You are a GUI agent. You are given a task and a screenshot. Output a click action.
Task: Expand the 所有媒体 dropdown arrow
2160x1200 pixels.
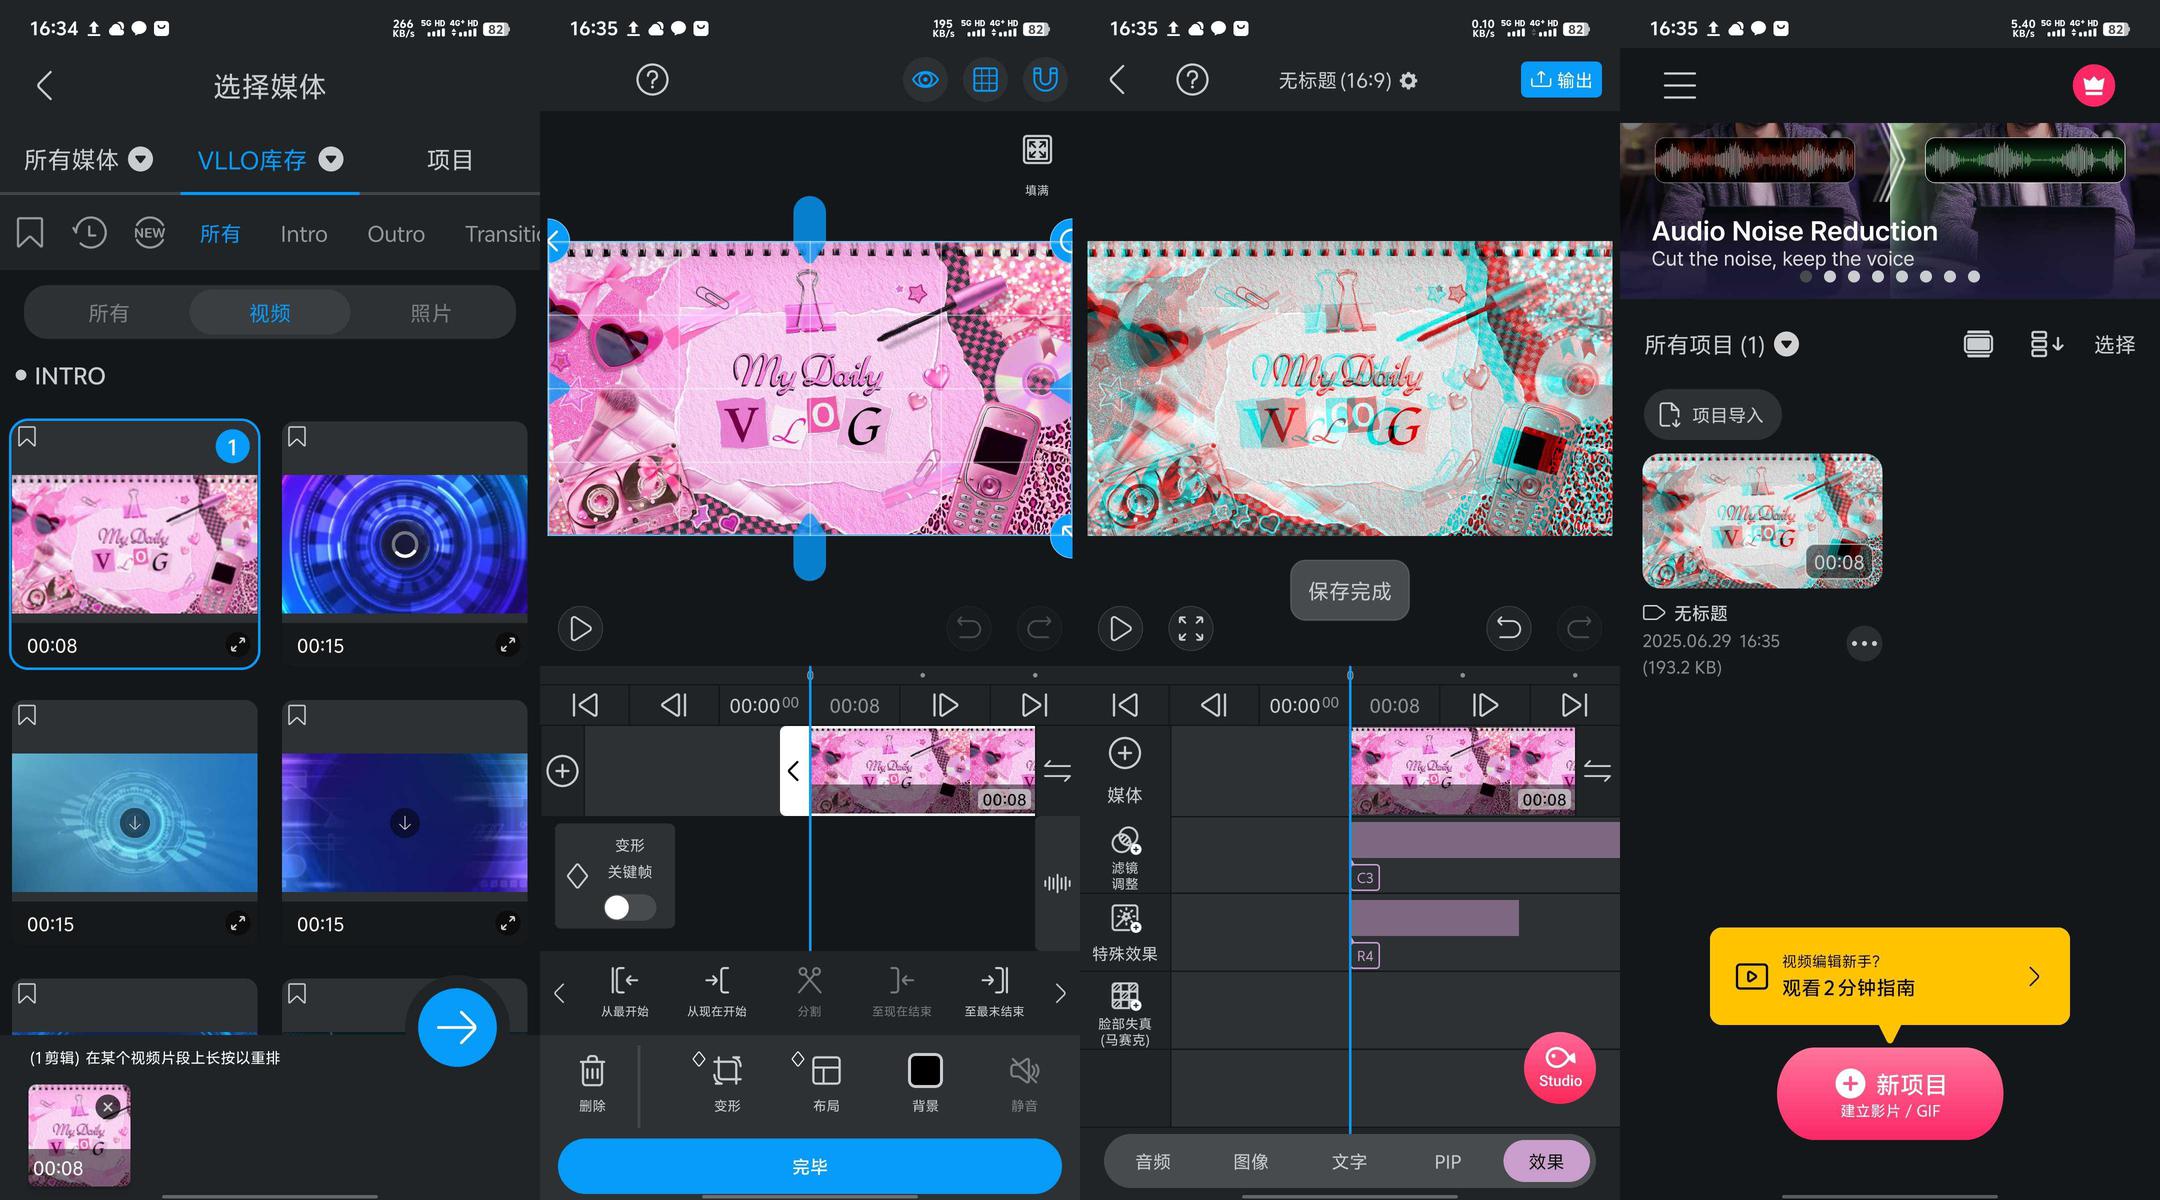pyautogui.click(x=141, y=159)
